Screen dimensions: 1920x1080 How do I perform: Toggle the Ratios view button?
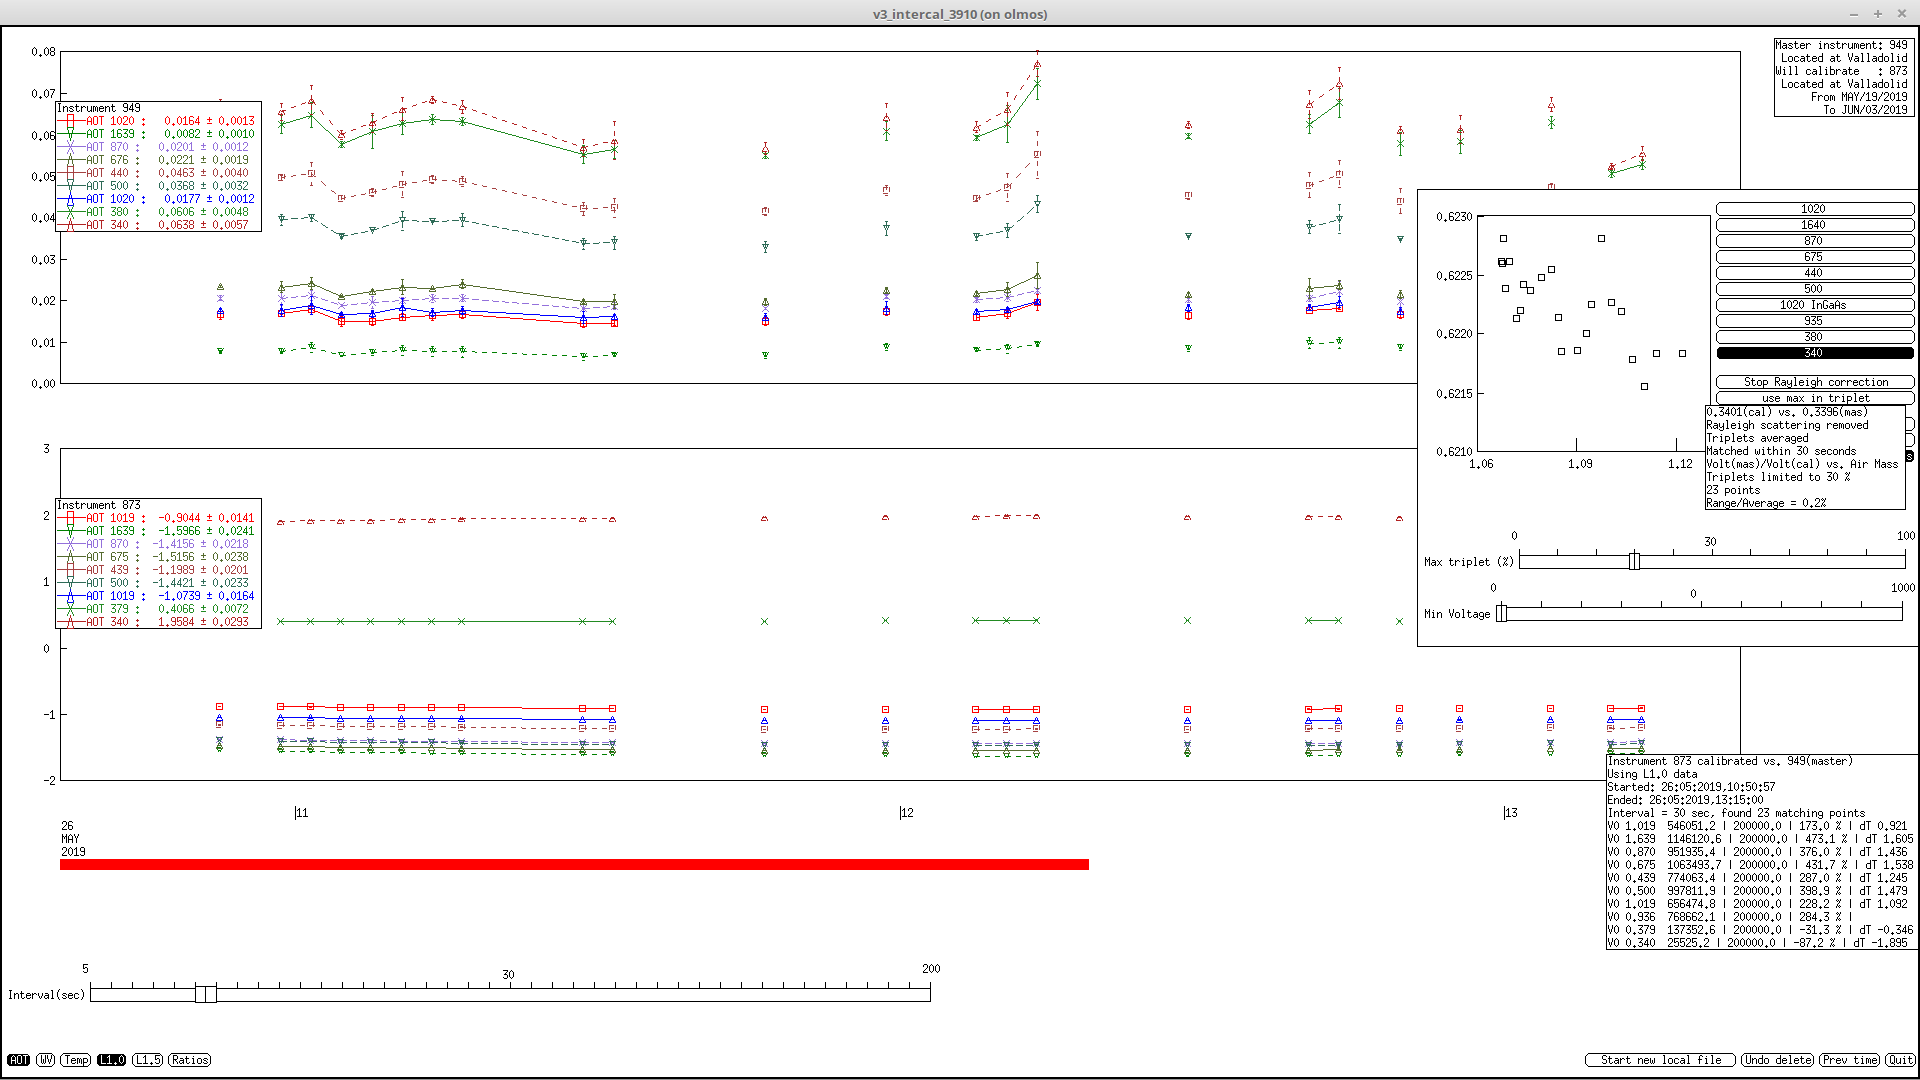(x=190, y=1060)
